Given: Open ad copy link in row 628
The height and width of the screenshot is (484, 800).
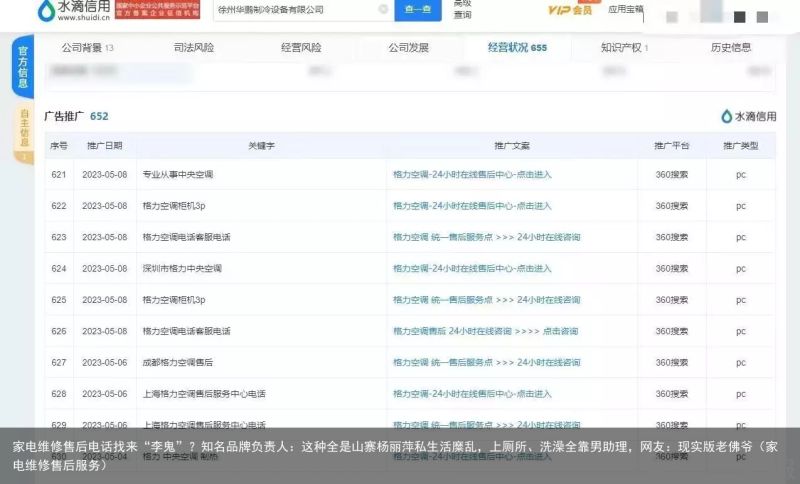Looking at the screenshot, I should pos(472,394).
